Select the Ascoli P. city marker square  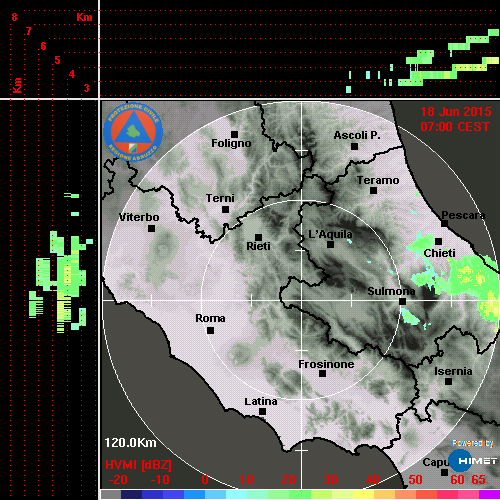coord(354,146)
